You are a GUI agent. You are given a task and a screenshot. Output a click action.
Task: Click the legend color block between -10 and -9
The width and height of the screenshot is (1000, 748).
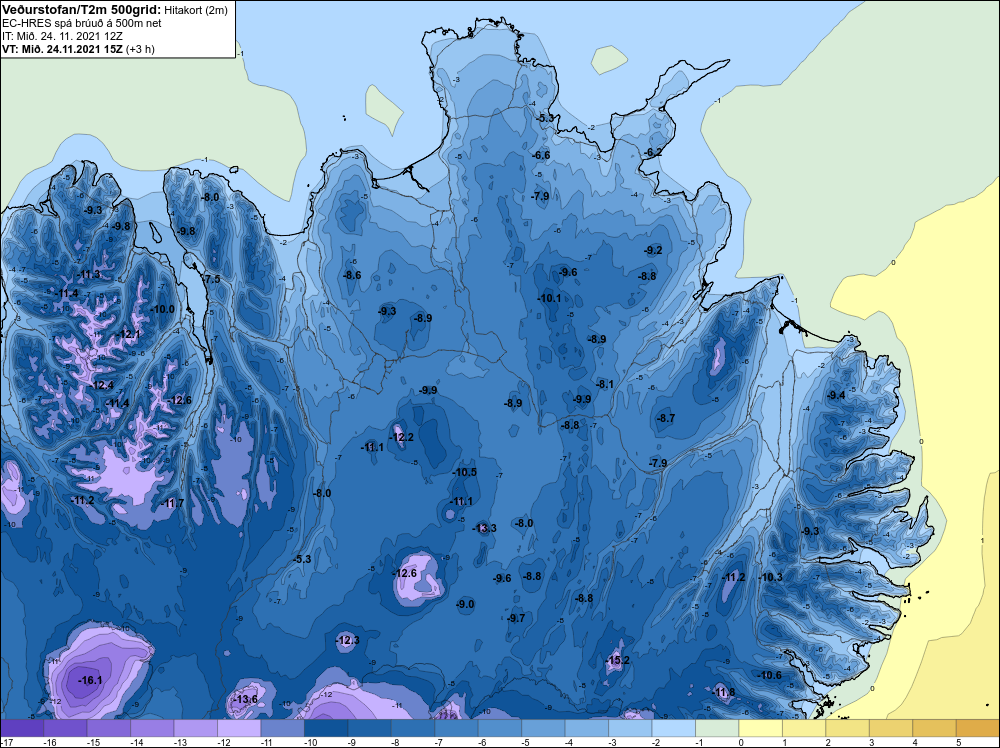pos(326,728)
